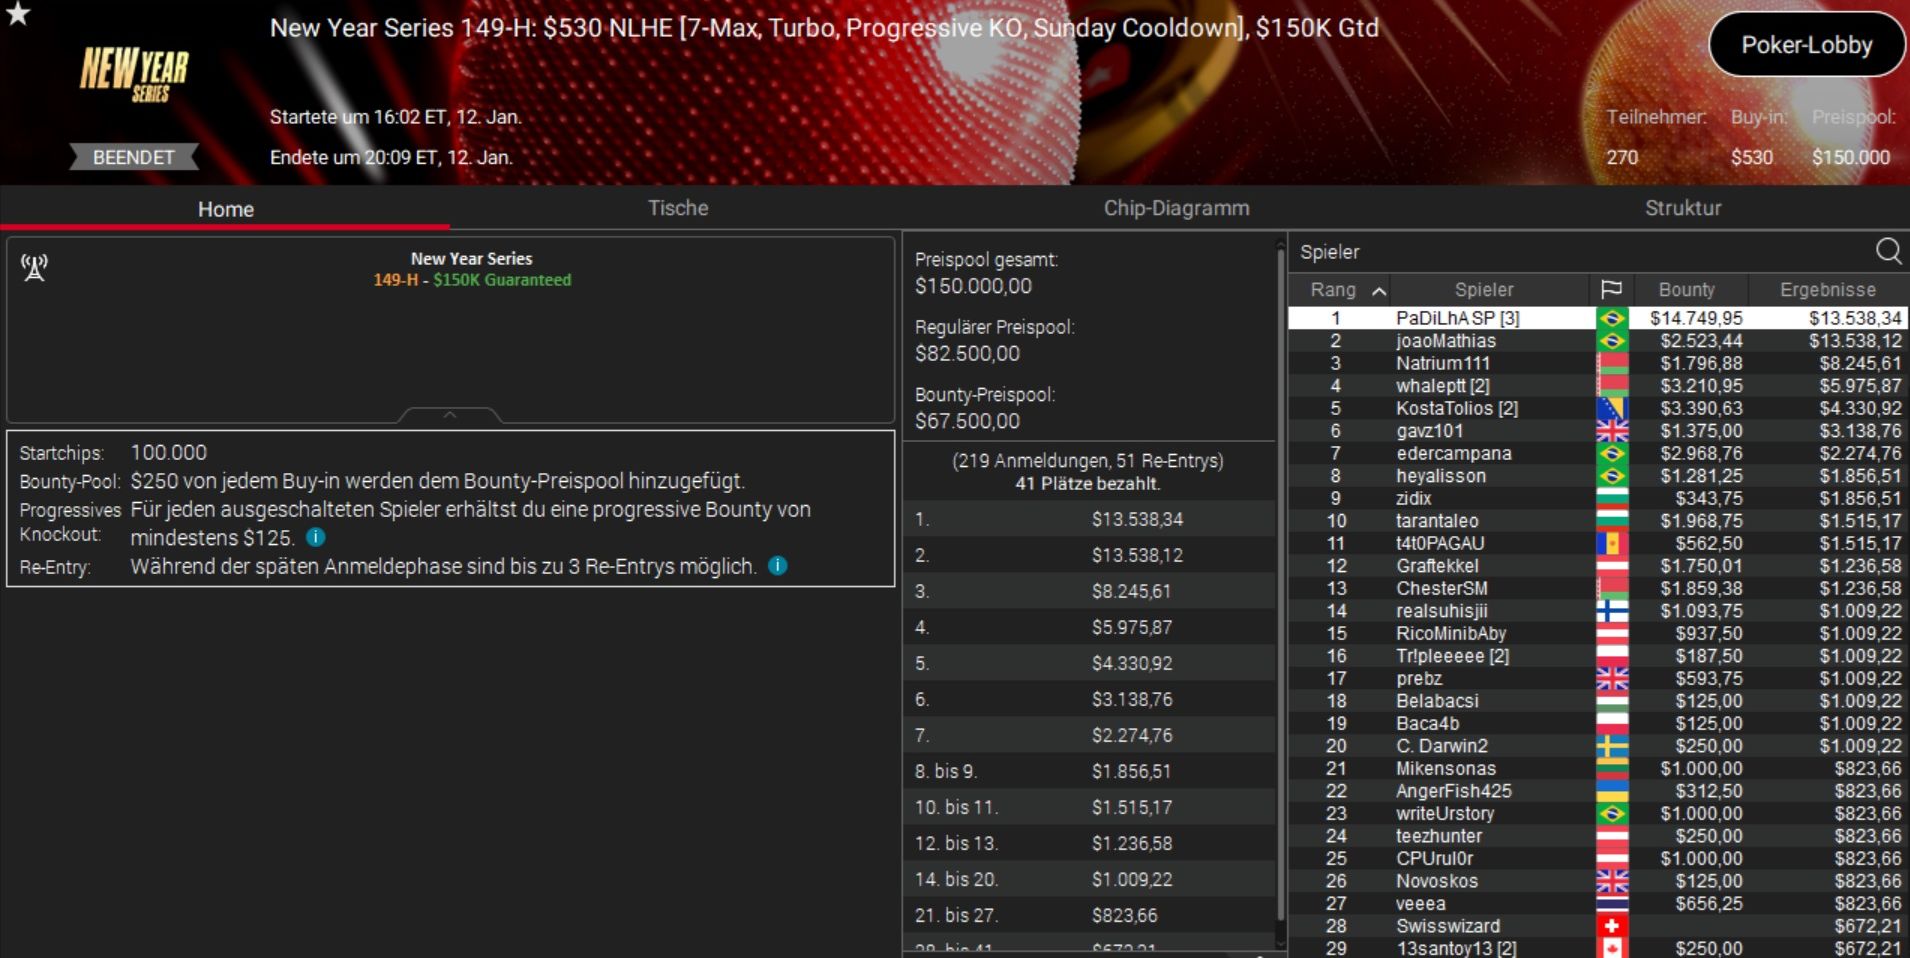Click the Spieler search field
This screenshot has width=1910, height=958.
point(1580,252)
